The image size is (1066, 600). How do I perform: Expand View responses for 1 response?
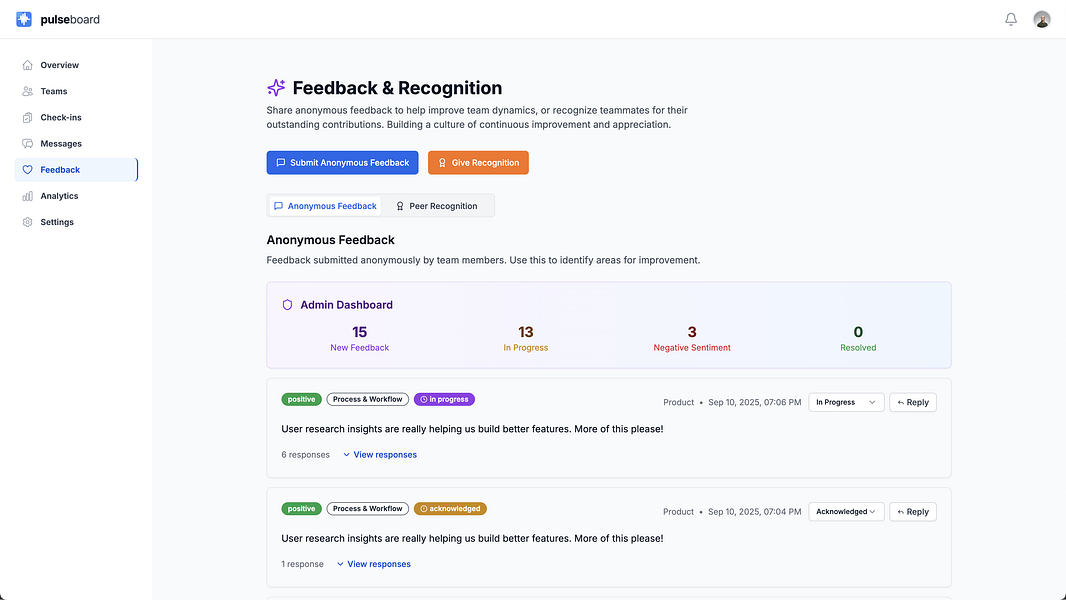click(374, 564)
